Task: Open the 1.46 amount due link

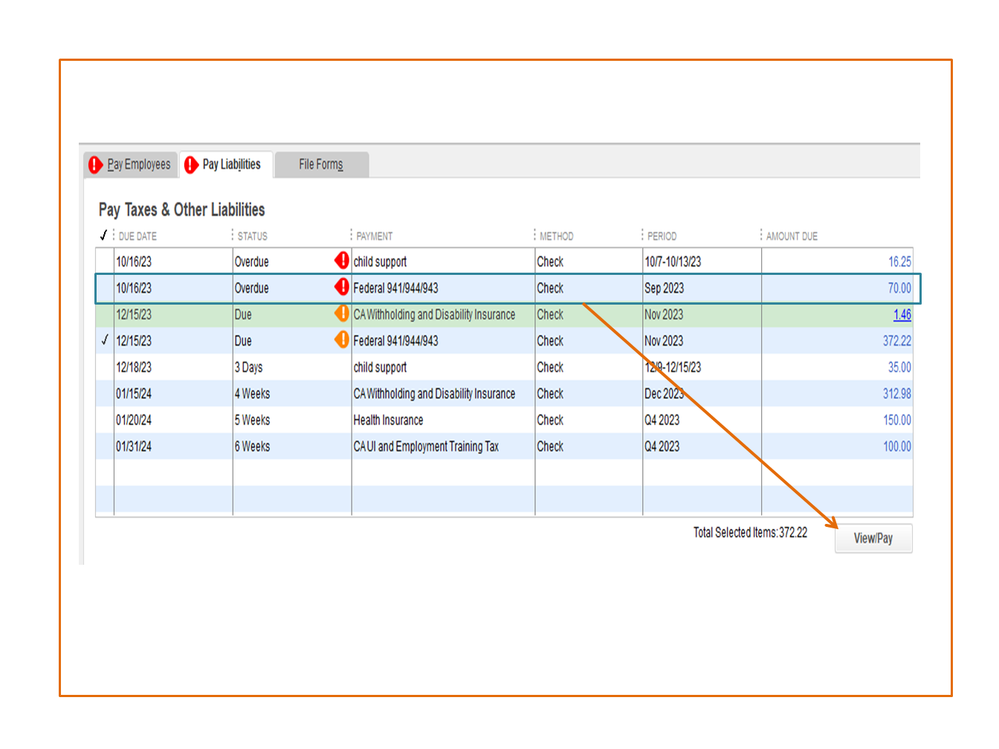Action: click(902, 315)
